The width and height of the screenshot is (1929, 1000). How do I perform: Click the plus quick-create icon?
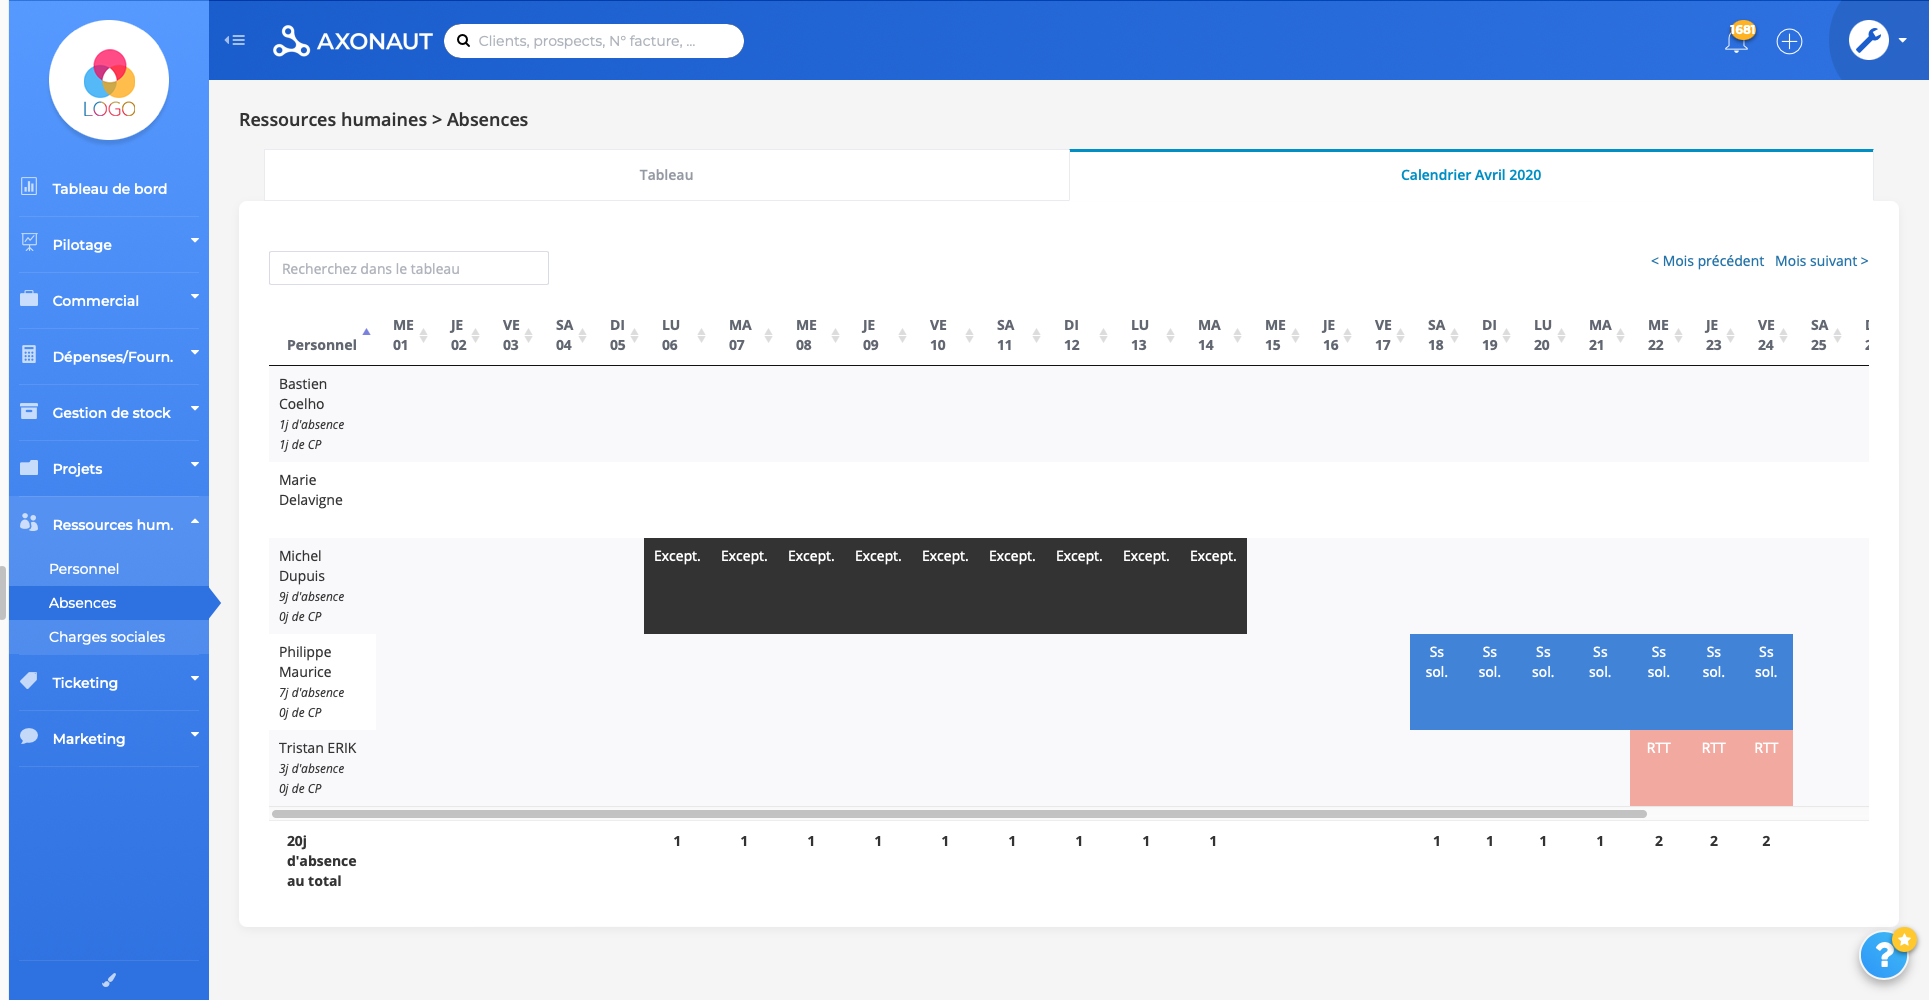tap(1790, 41)
